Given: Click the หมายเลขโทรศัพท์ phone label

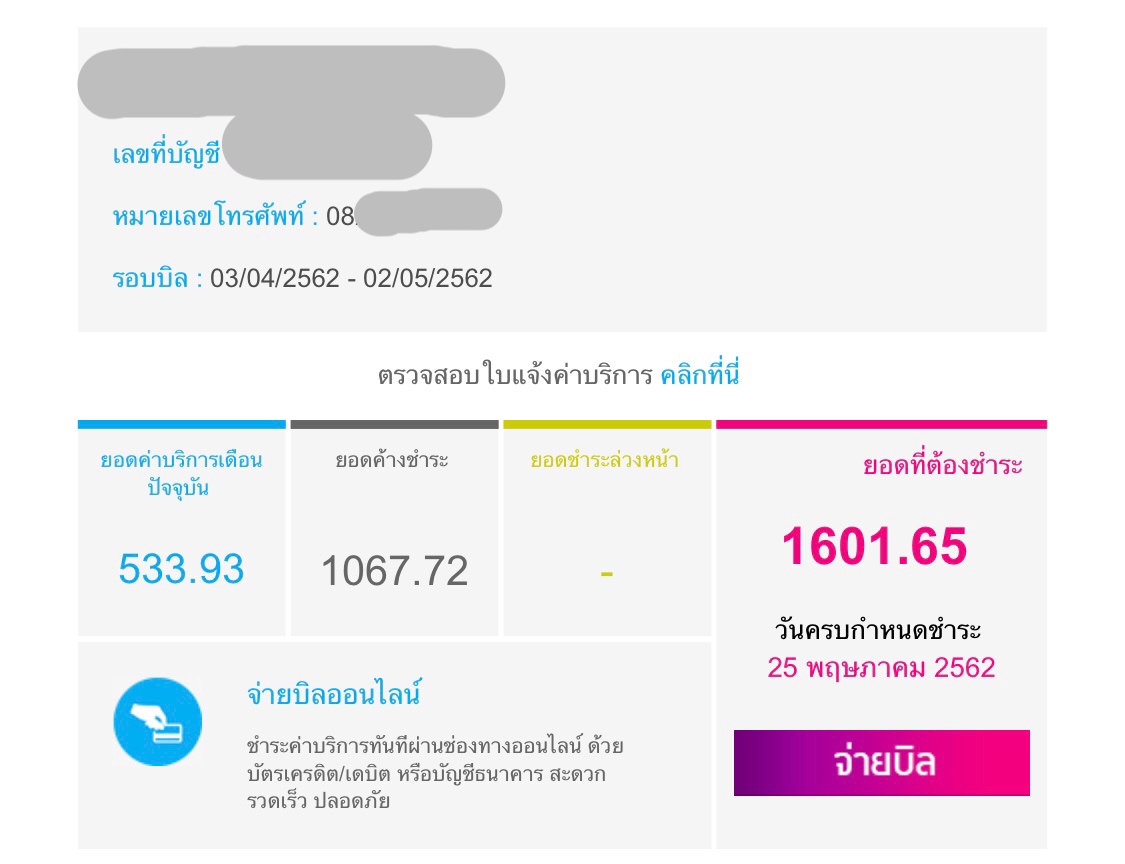Looking at the screenshot, I should (215, 216).
